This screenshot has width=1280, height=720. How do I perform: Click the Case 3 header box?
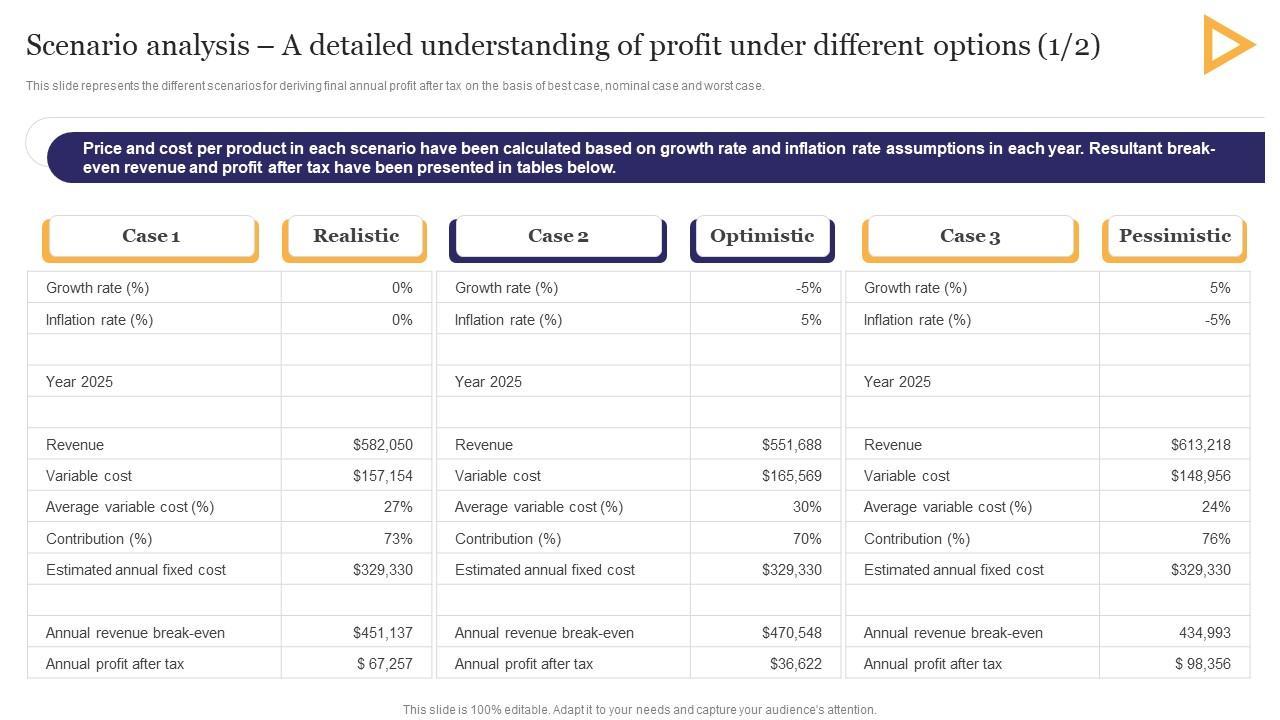click(970, 237)
